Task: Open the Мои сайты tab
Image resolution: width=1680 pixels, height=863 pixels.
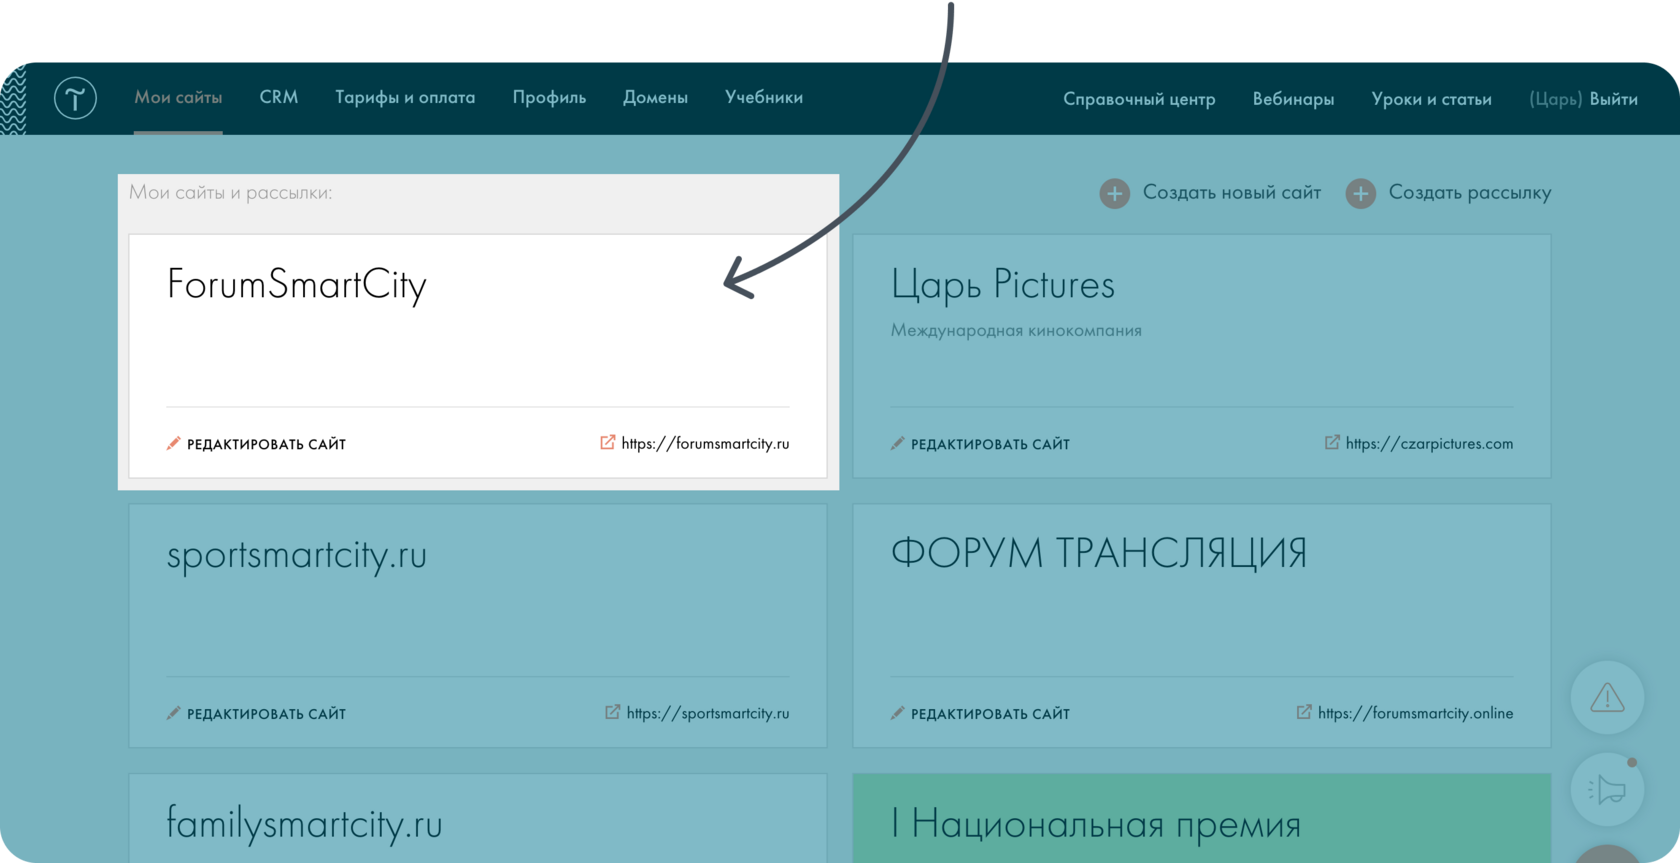Action: (x=178, y=97)
